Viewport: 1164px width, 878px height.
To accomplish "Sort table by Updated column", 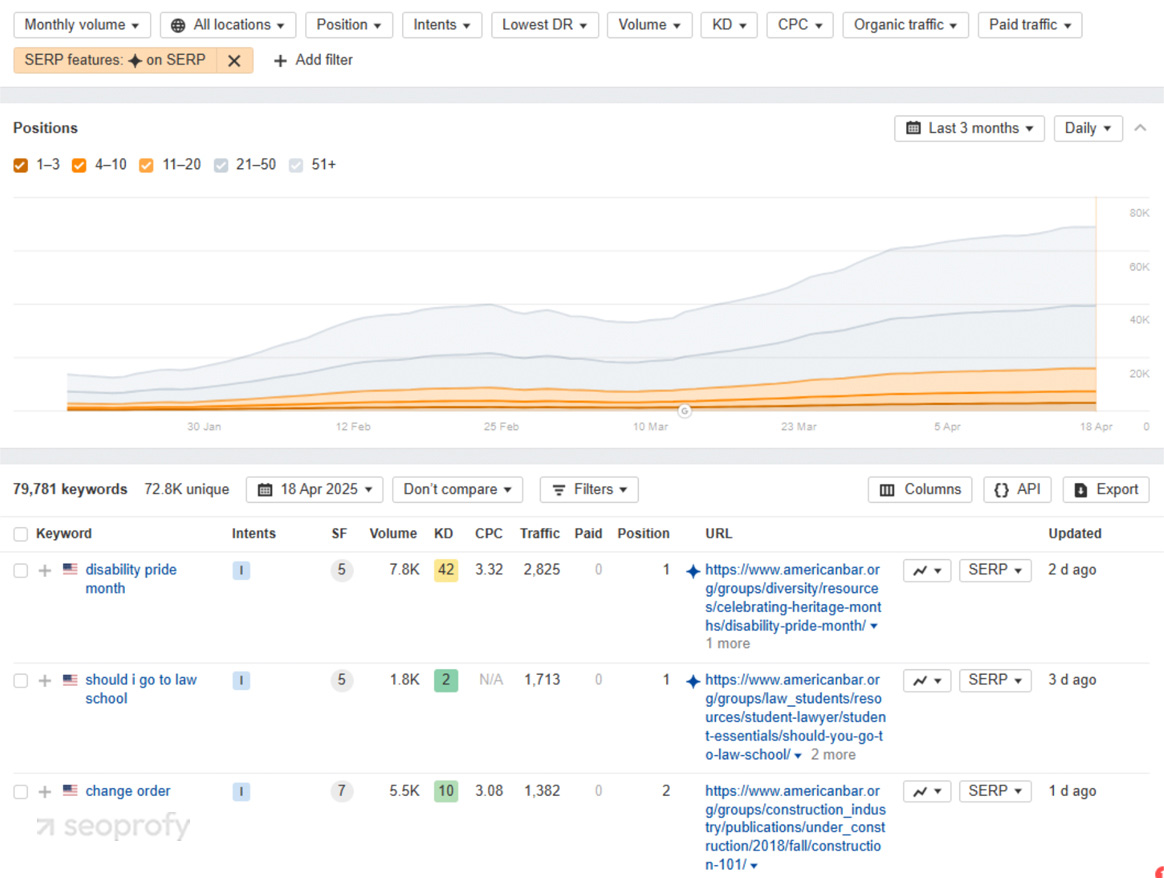I will click(1074, 534).
